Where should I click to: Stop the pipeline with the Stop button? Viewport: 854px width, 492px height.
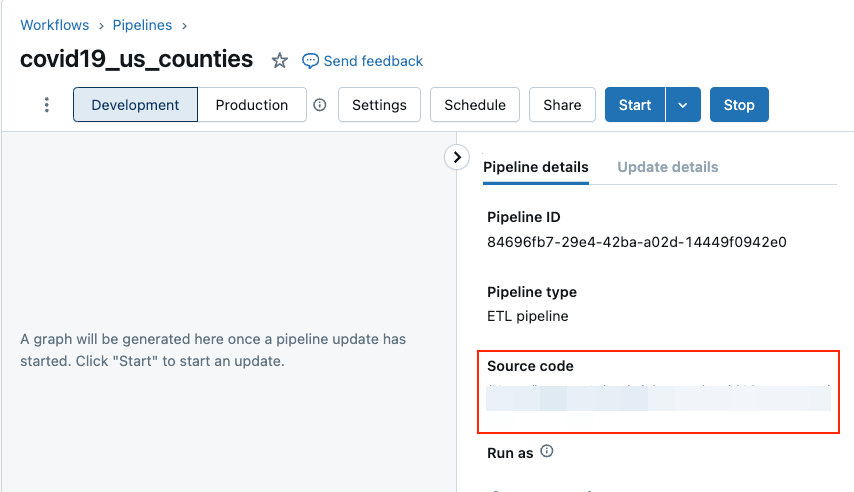739,105
